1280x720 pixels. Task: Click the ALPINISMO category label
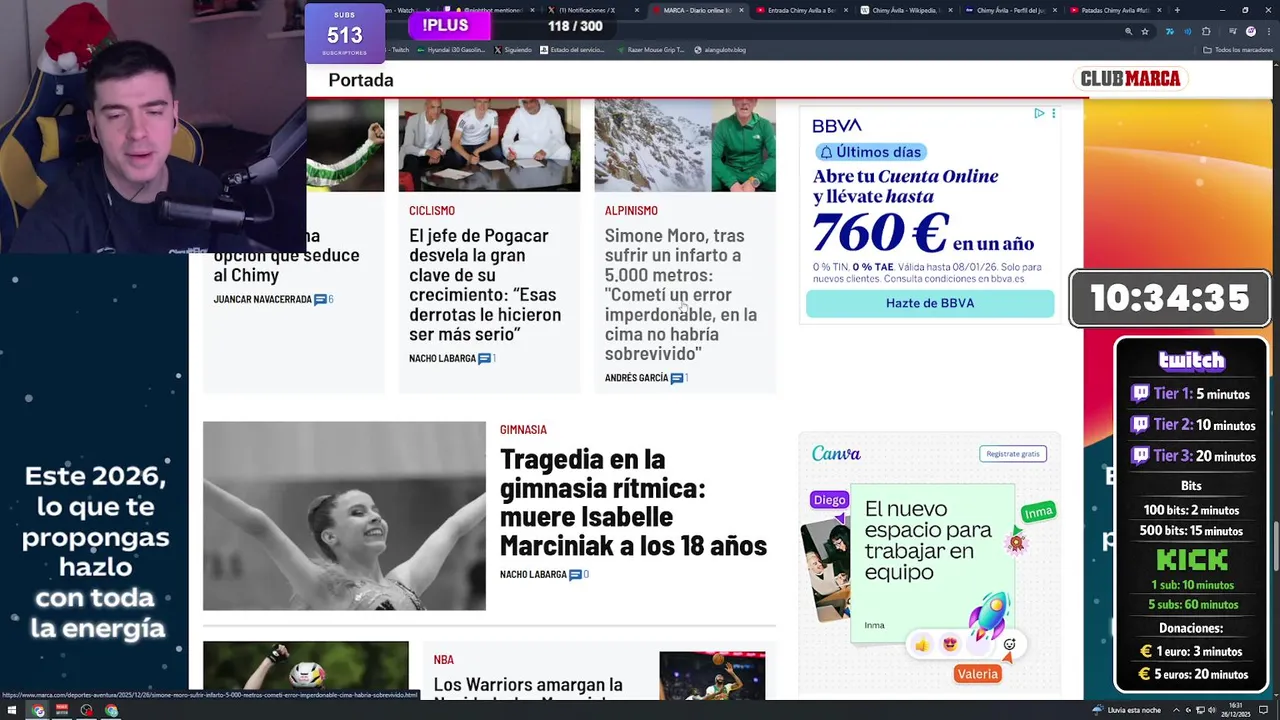(631, 211)
